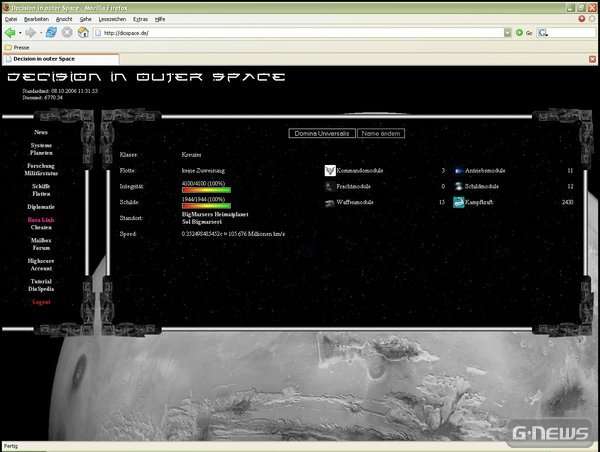This screenshot has height=452, width=600.
Task: Open the Extras menu
Action: pos(140,19)
